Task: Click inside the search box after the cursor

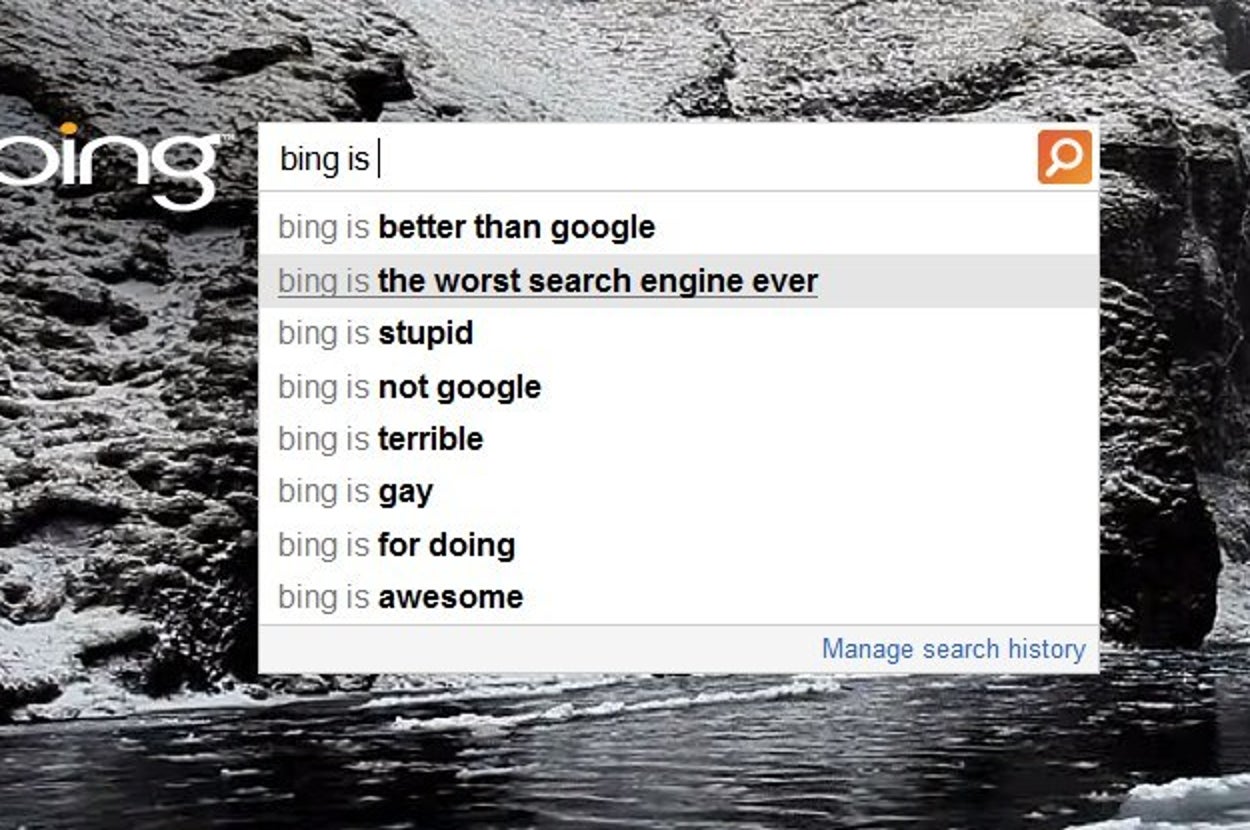Action: pos(700,158)
